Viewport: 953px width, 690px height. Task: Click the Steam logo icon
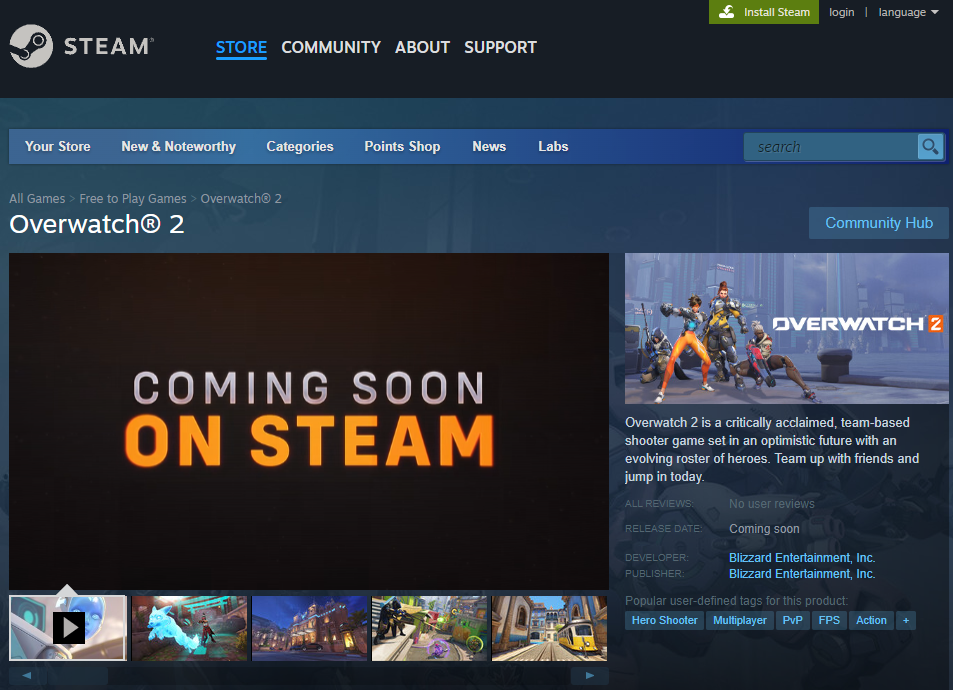click(30, 46)
